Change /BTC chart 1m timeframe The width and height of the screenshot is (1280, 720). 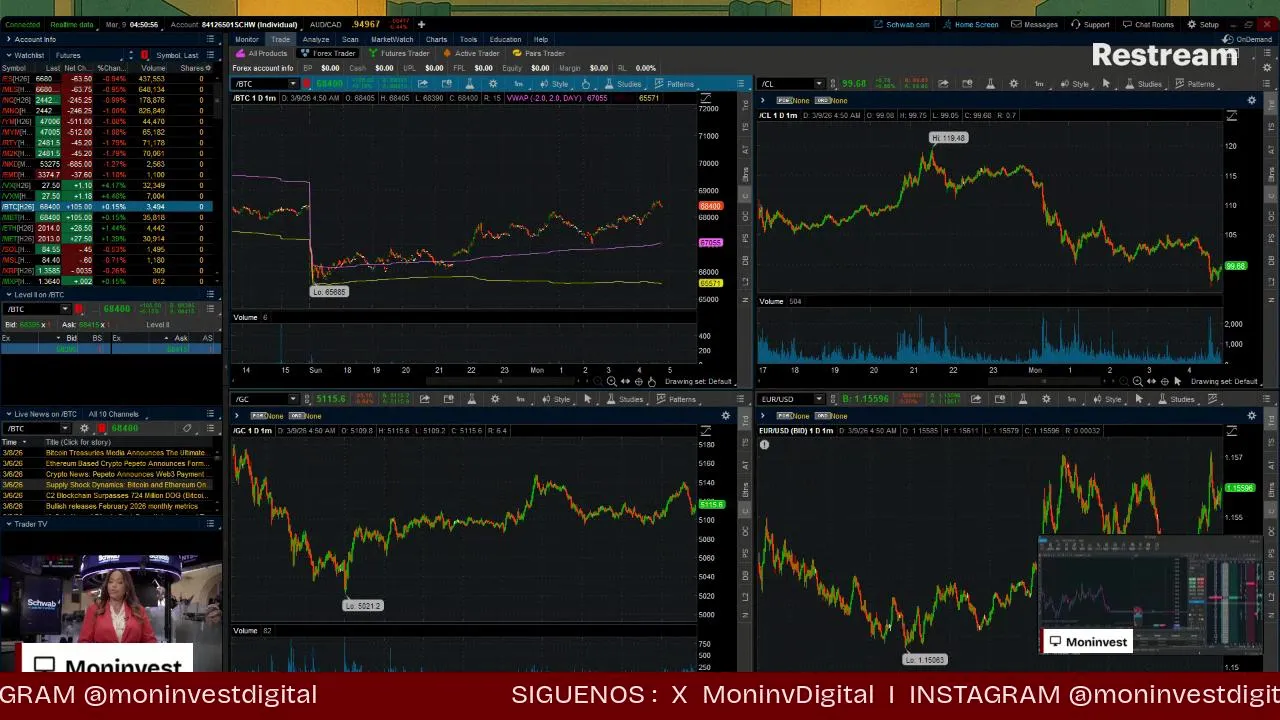(x=519, y=84)
